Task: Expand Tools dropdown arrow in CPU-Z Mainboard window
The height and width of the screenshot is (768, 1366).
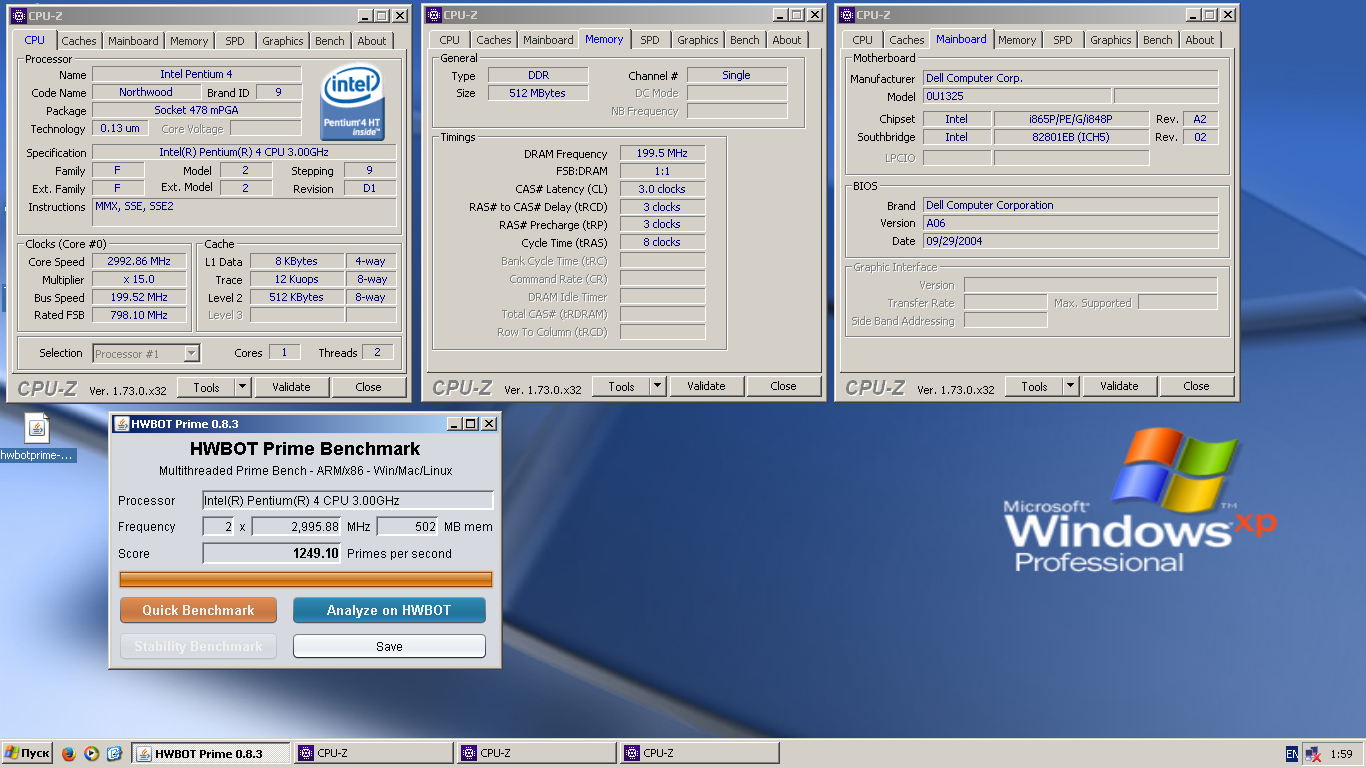Action: [1070, 386]
